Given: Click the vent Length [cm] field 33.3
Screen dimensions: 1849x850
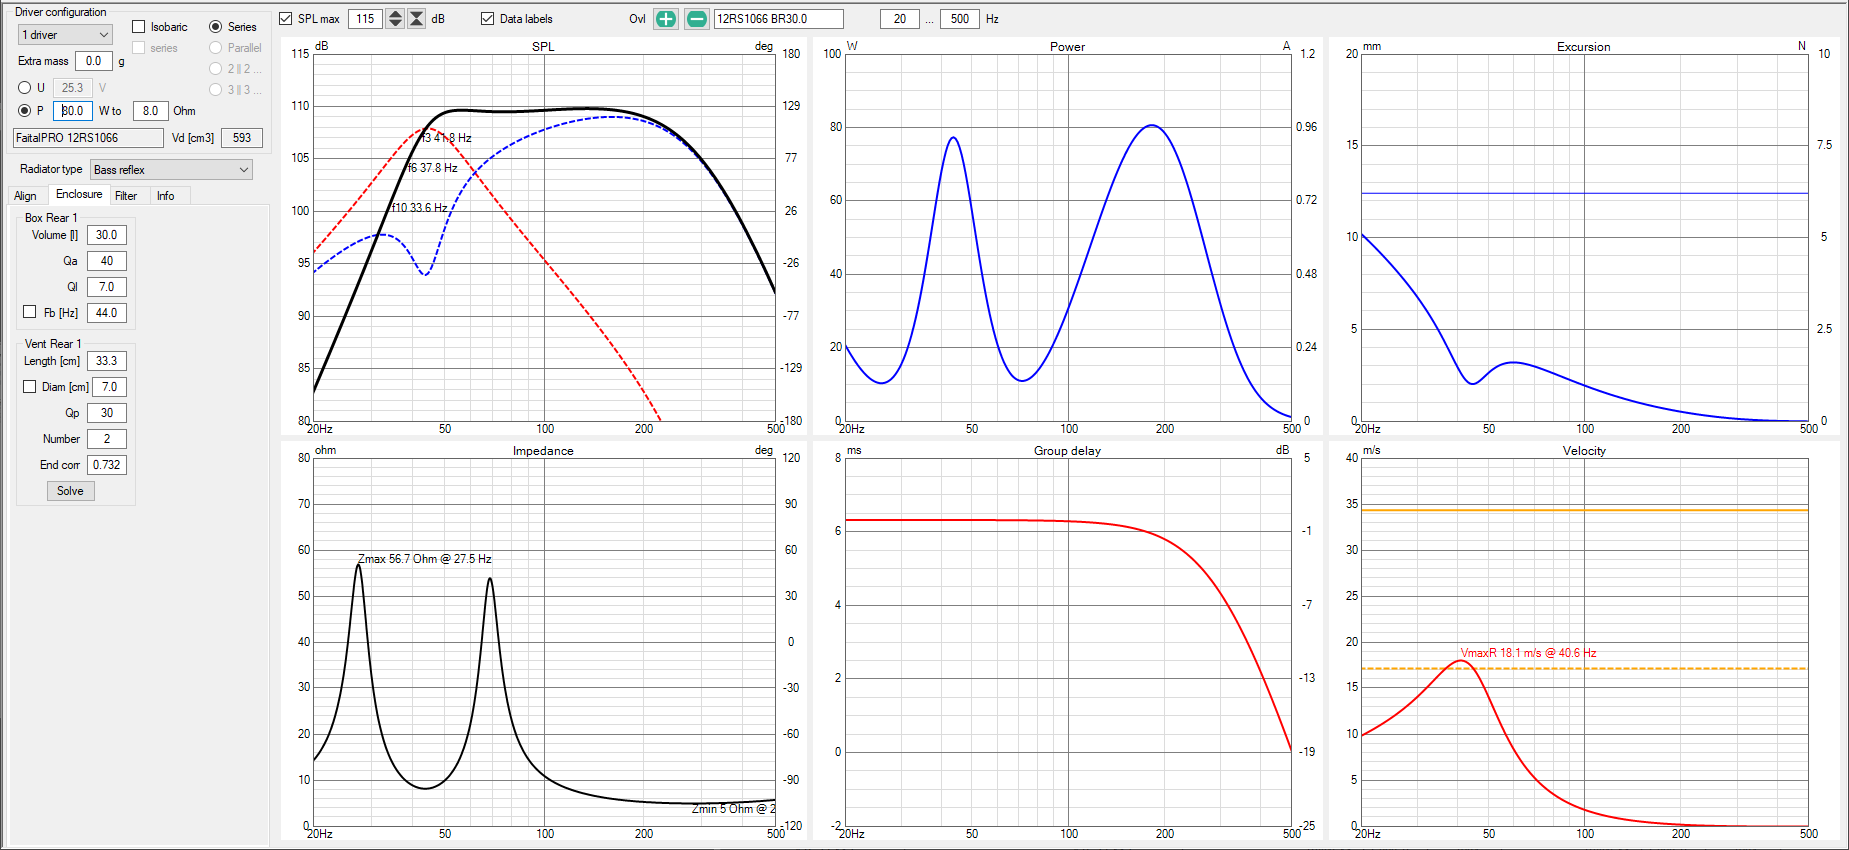Looking at the screenshot, I should click(x=107, y=361).
